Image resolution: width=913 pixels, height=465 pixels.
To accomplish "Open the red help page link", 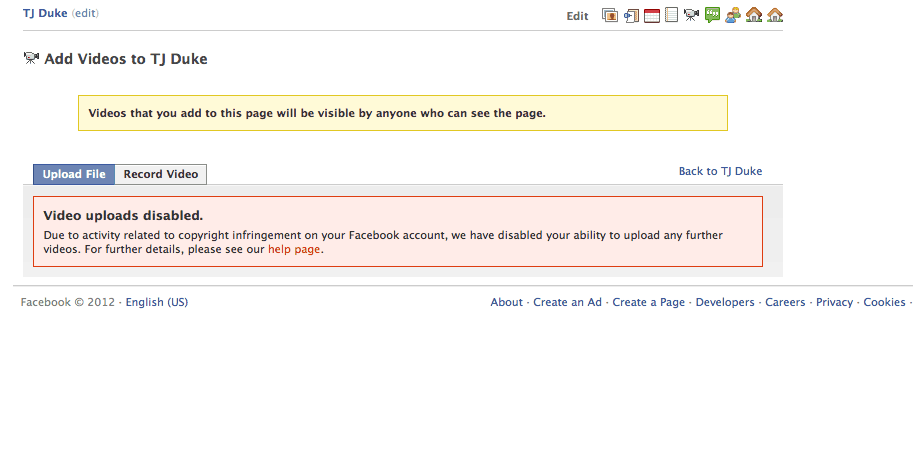I will (294, 249).
